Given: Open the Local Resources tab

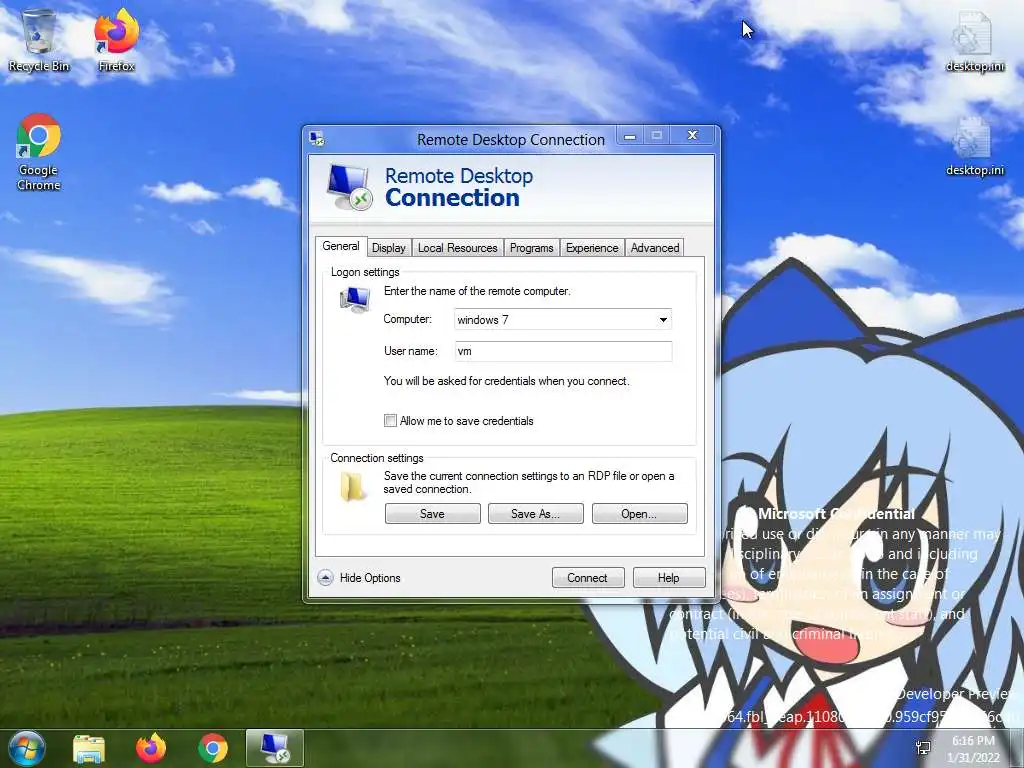Looking at the screenshot, I should [458, 248].
